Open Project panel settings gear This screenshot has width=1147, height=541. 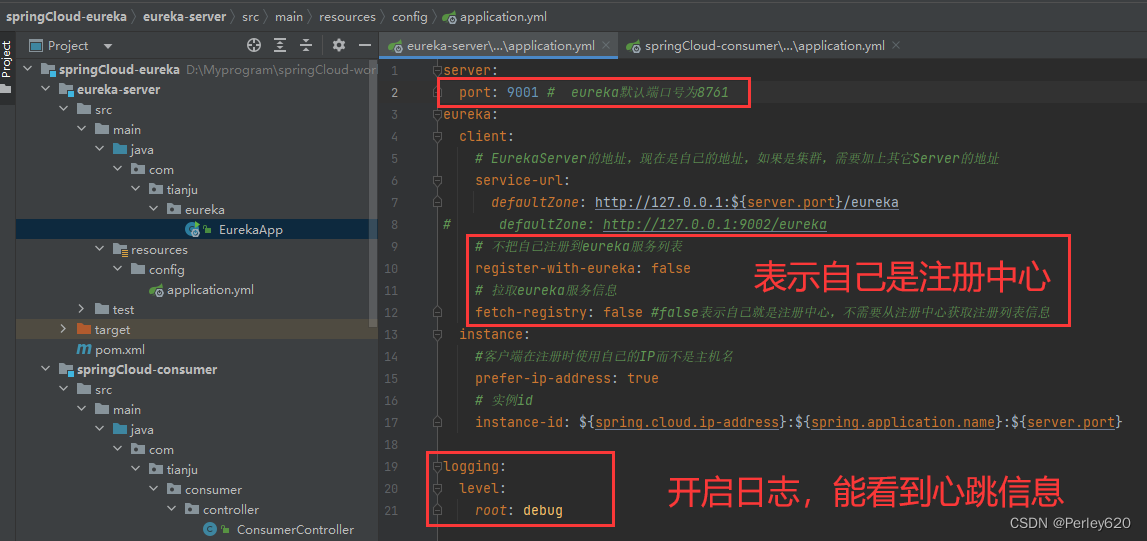(x=339, y=45)
